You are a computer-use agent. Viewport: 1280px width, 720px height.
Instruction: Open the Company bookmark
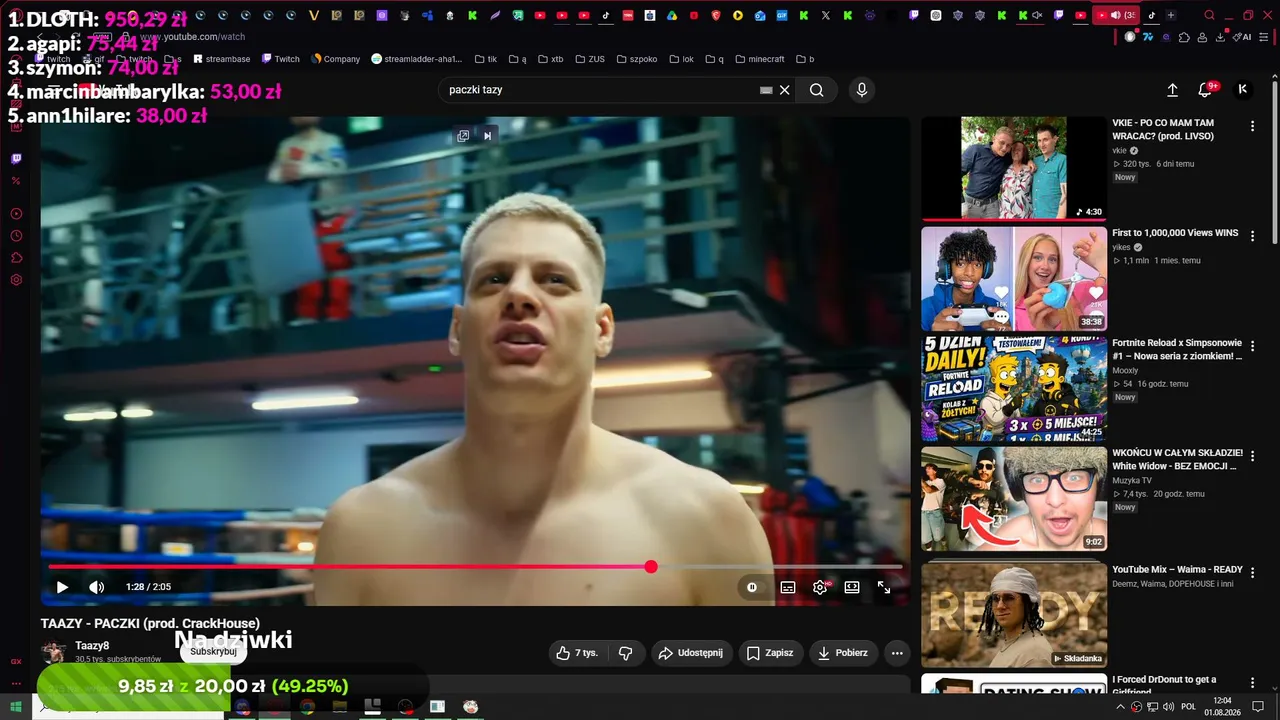pyautogui.click(x=335, y=59)
